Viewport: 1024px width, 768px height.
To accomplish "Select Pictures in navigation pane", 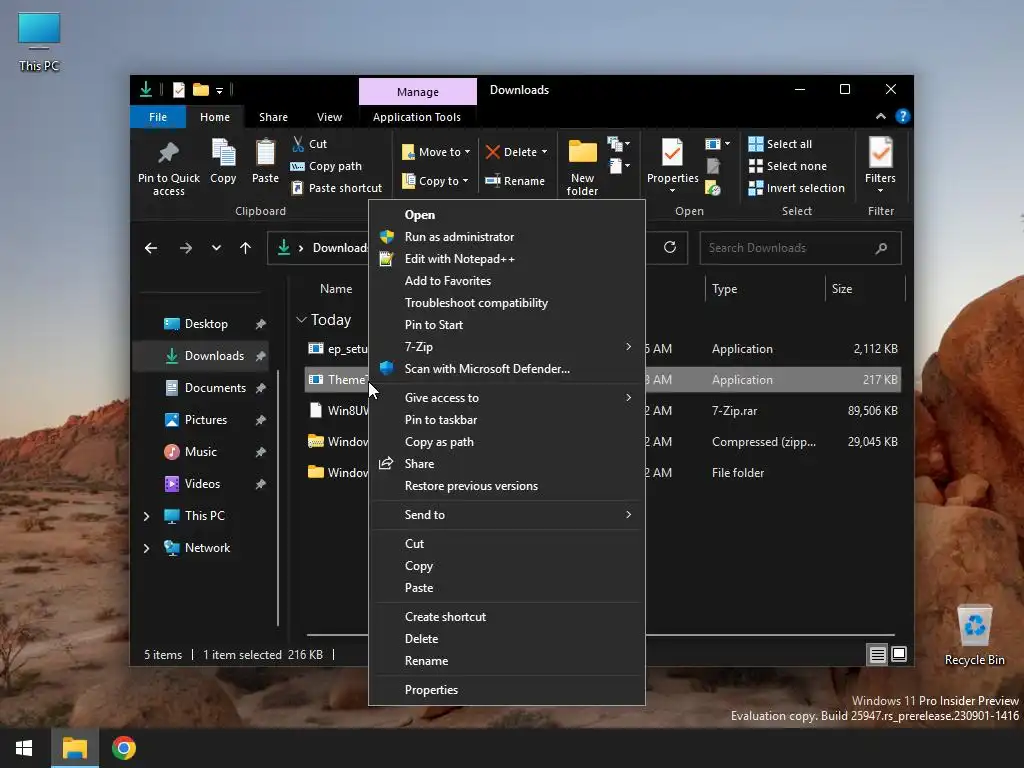I will coord(206,420).
